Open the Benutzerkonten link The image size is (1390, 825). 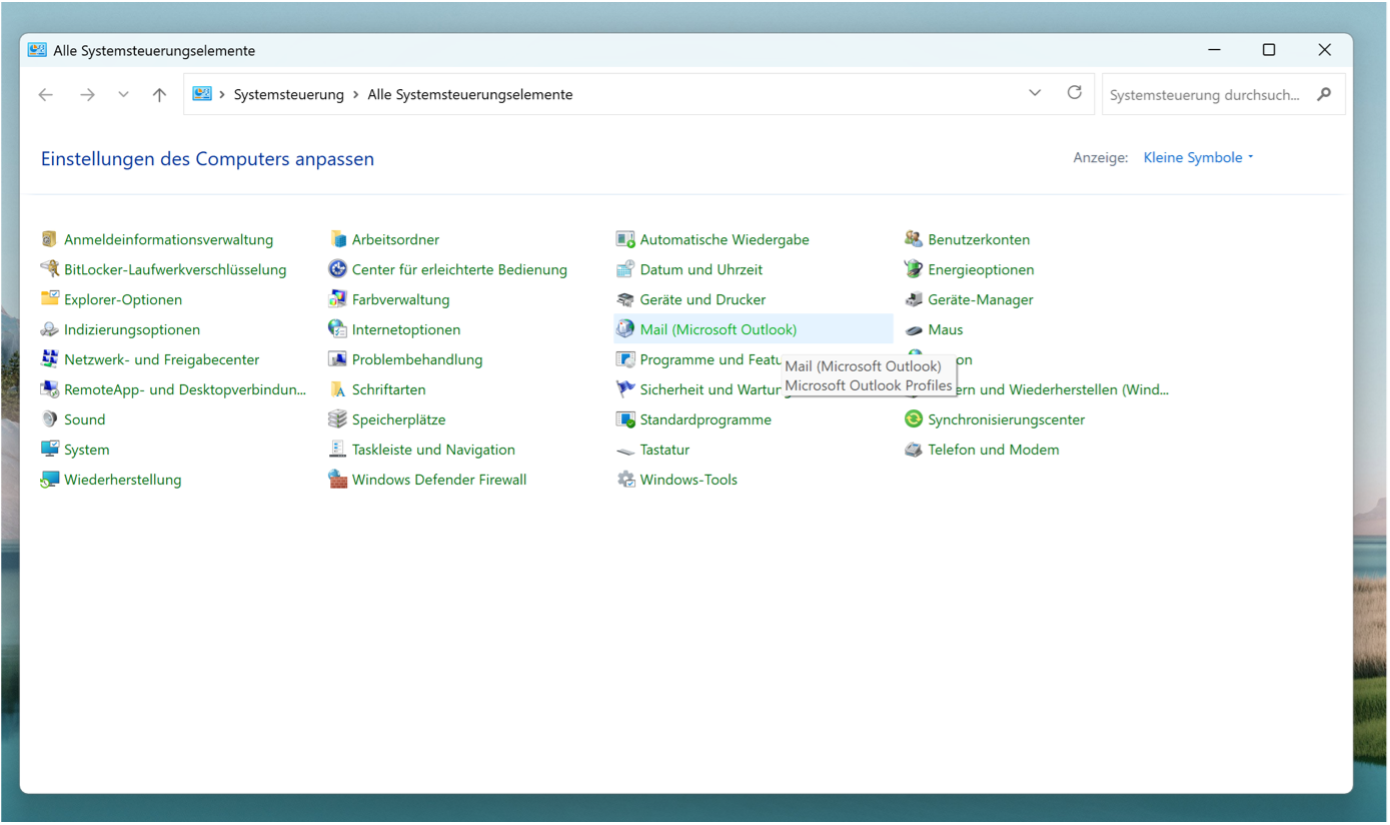point(978,240)
